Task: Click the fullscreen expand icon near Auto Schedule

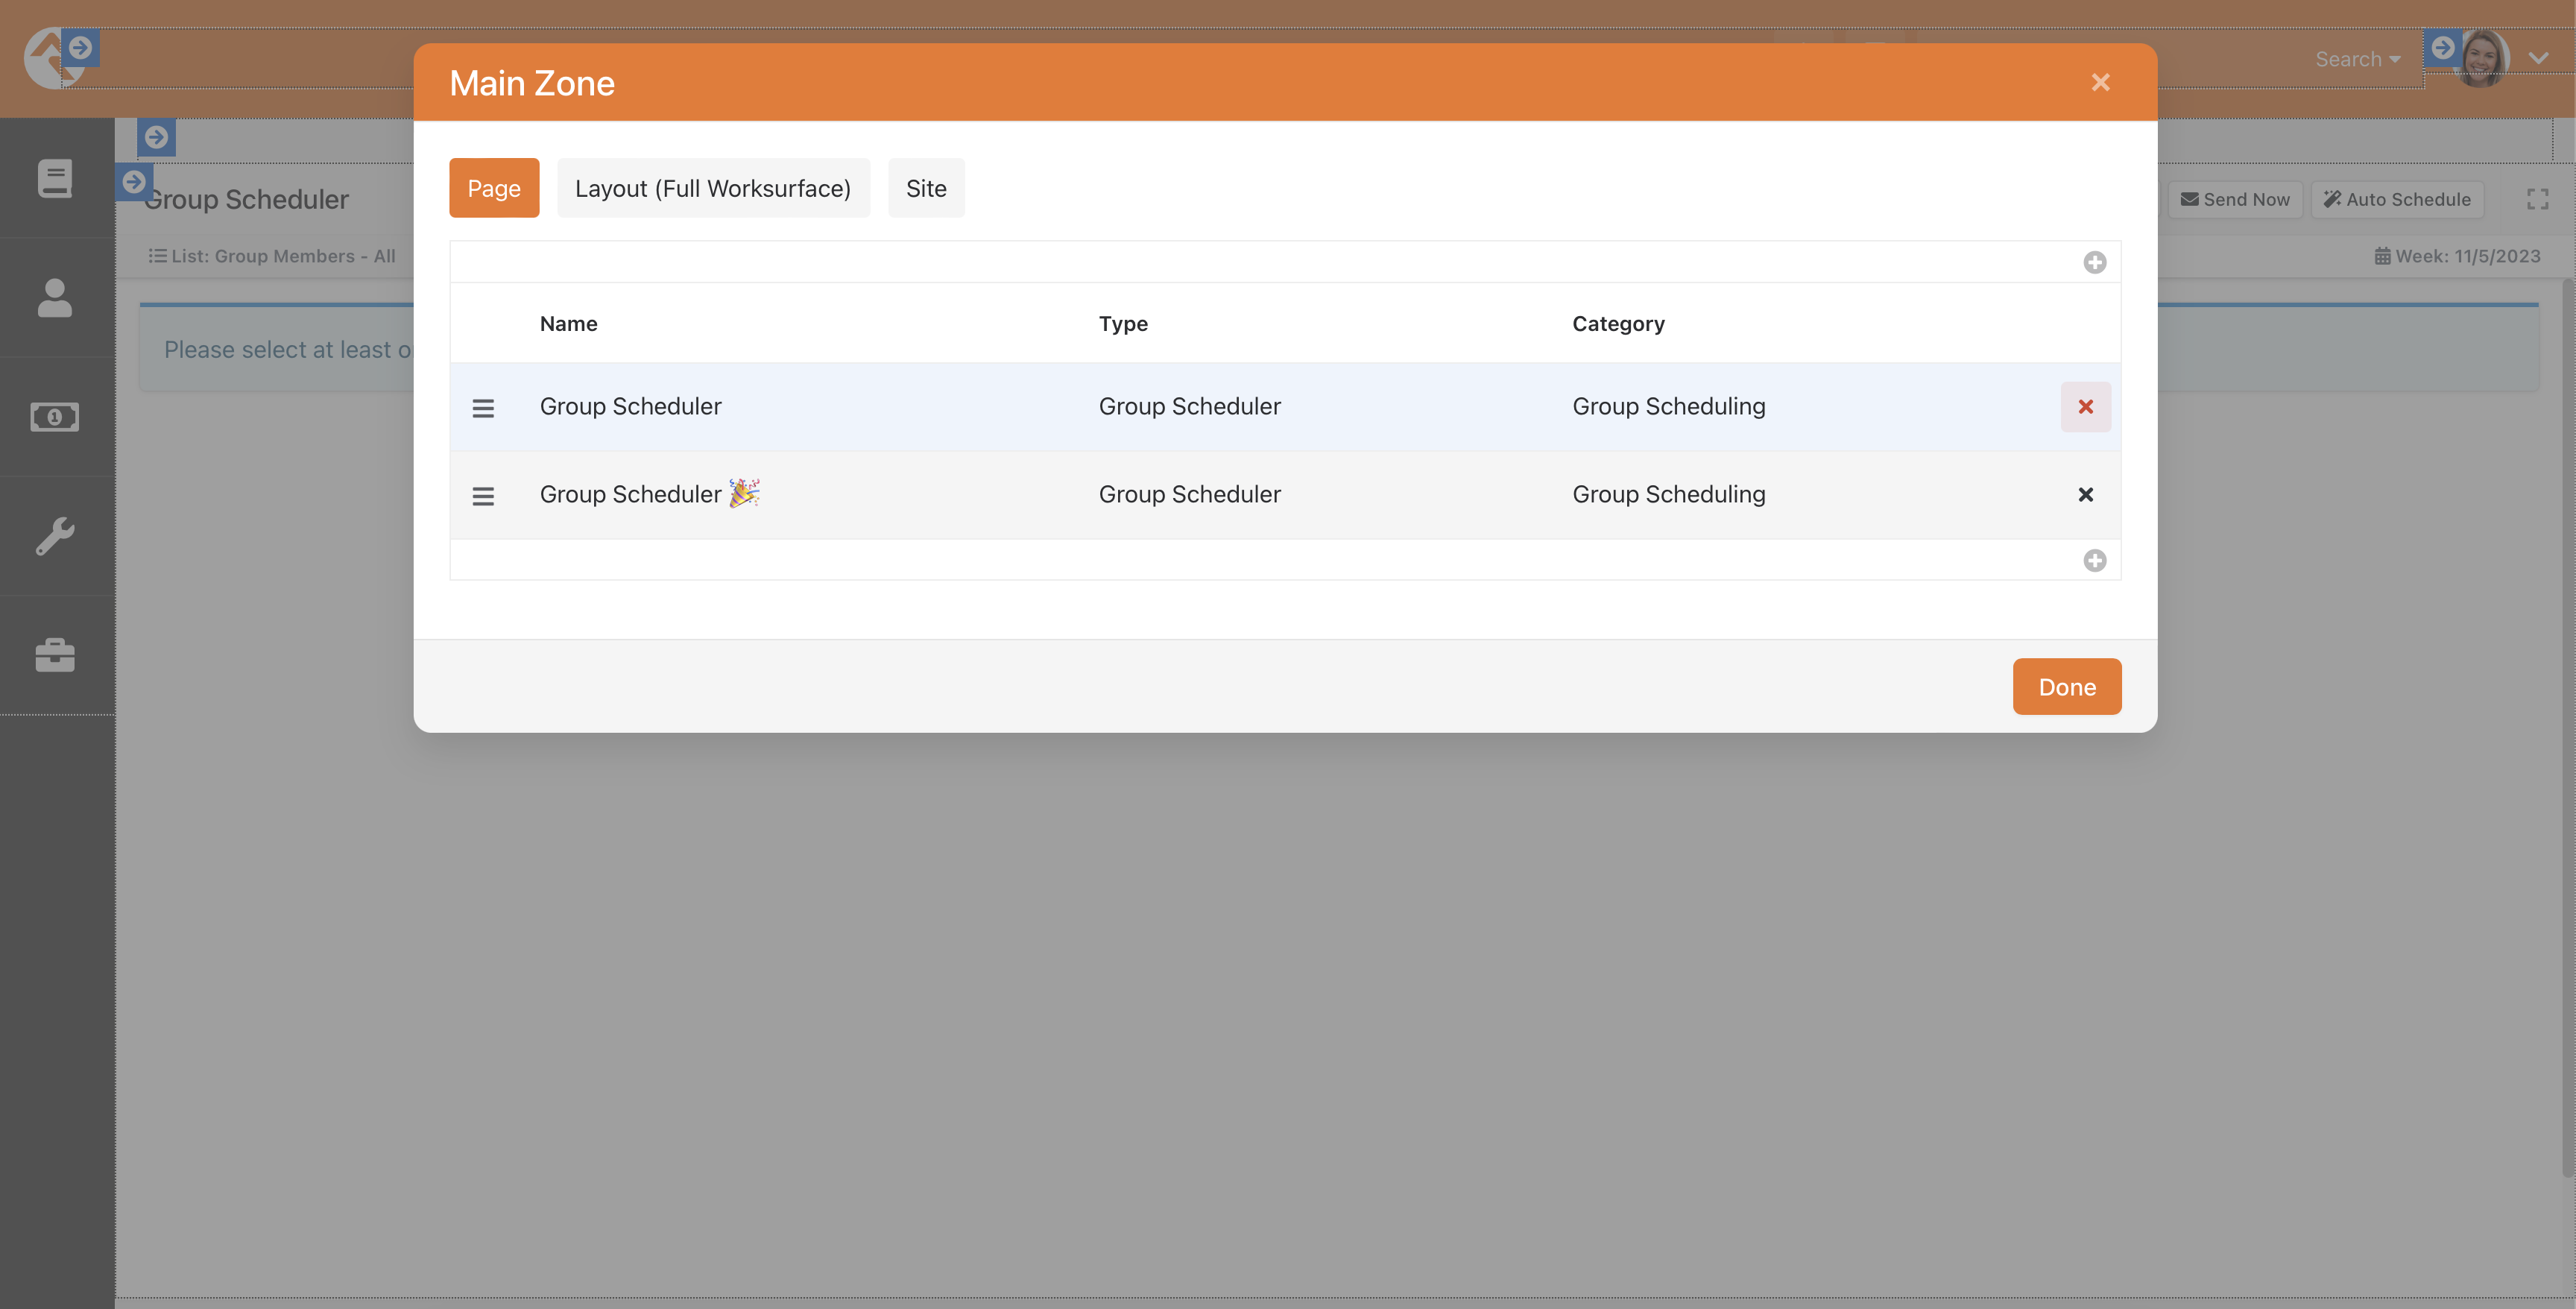Action: pyautogui.click(x=2538, y=199)
